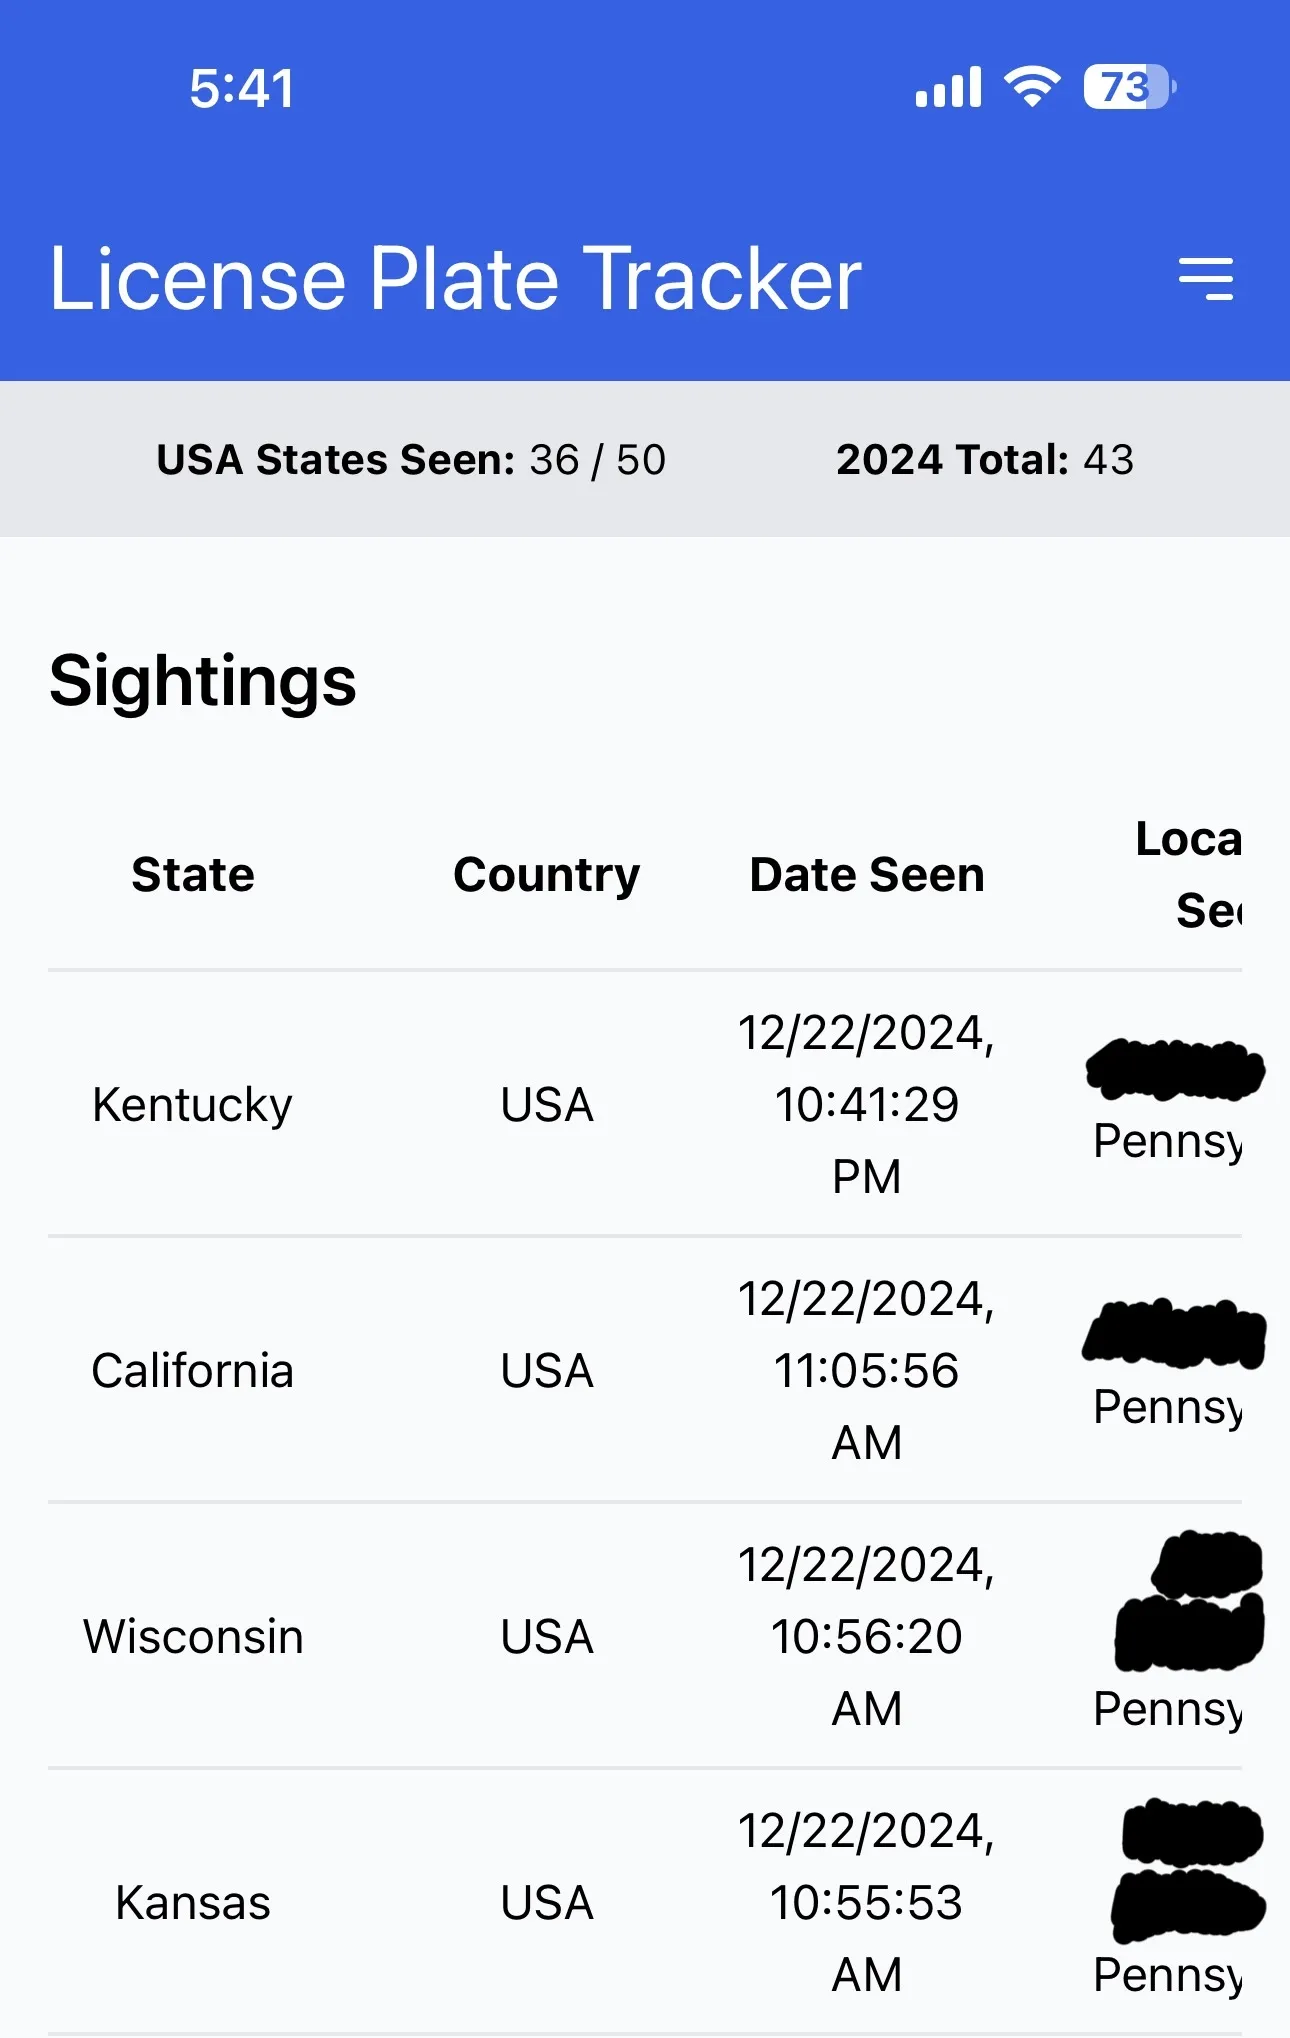Tap the Wi-Fi status icon
Screen dimensions: 1290x2038
[x=1032, y=87]
